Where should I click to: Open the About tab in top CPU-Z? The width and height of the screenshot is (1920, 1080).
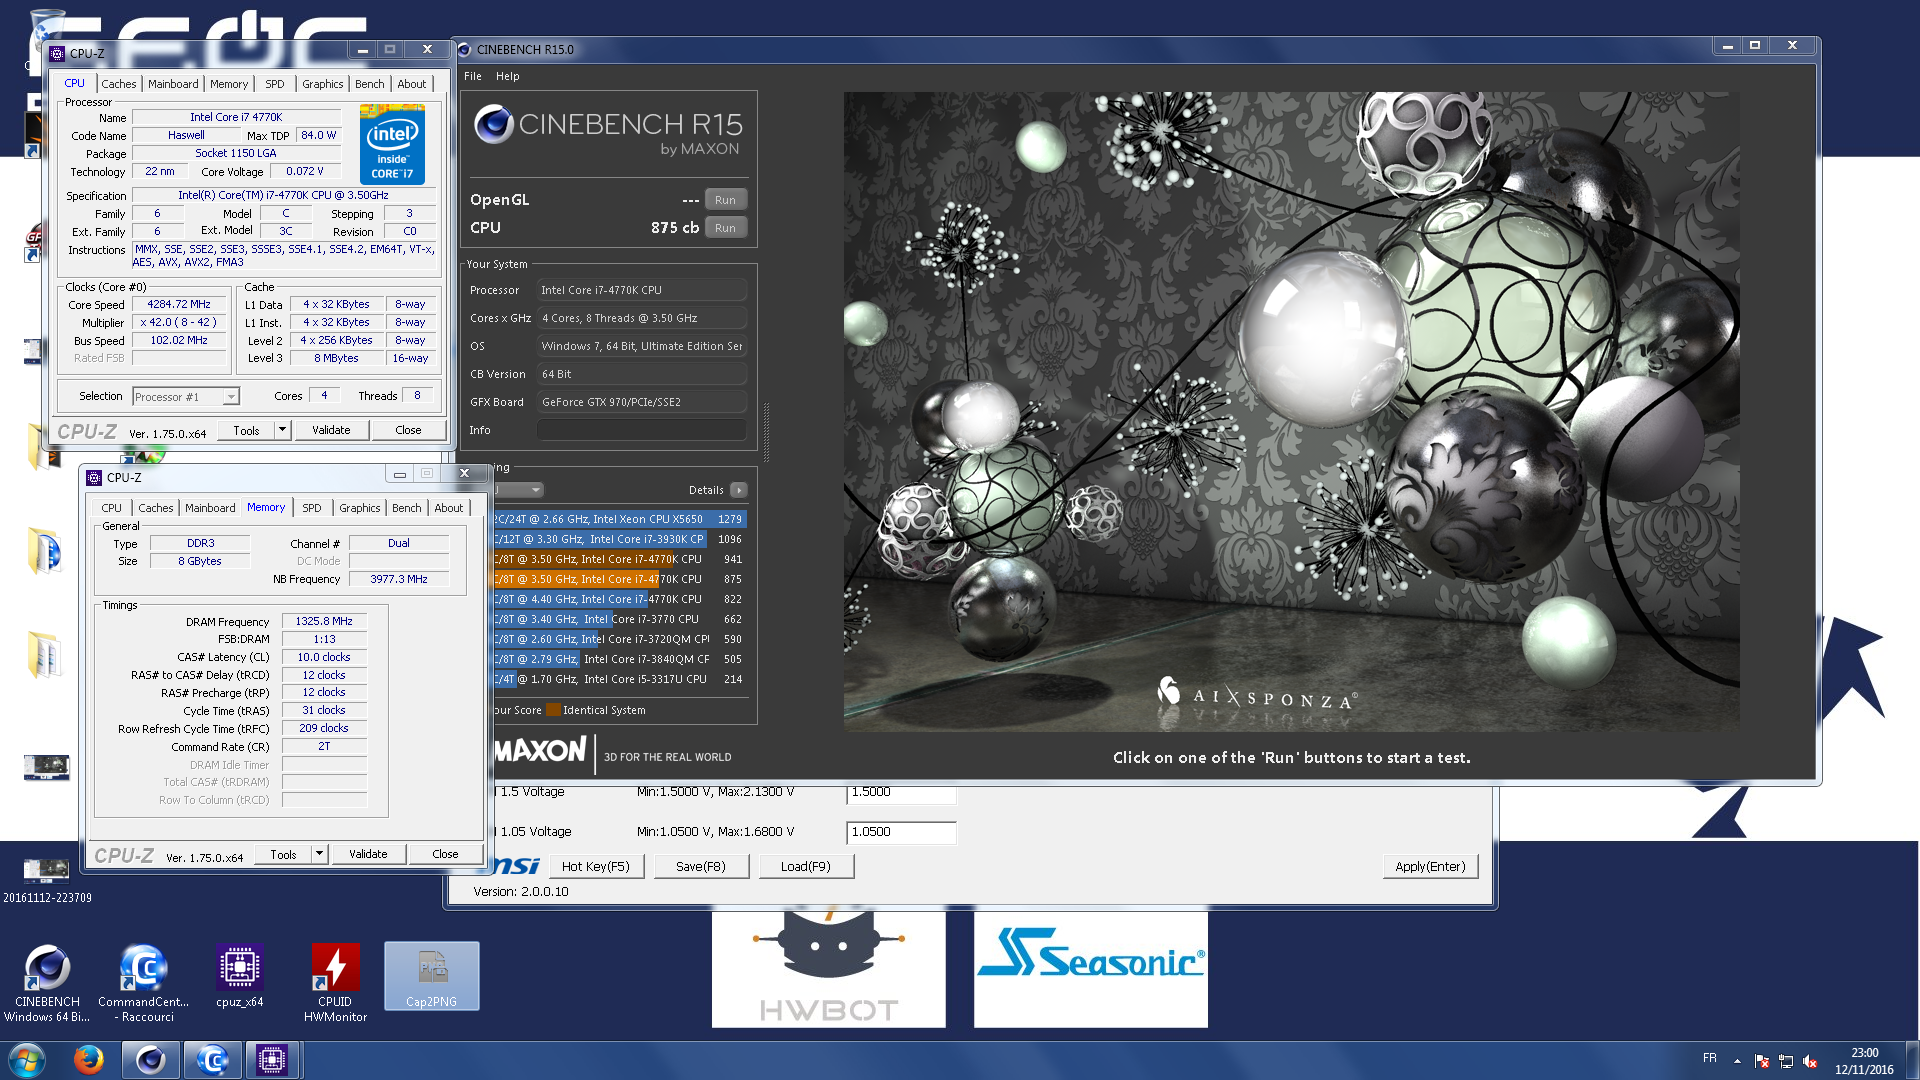tap(412, 84)
